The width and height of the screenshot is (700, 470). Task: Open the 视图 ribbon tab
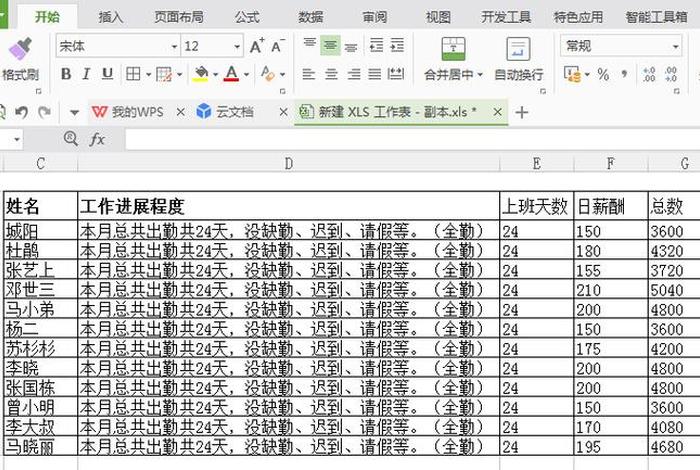[x=438, y=17]
